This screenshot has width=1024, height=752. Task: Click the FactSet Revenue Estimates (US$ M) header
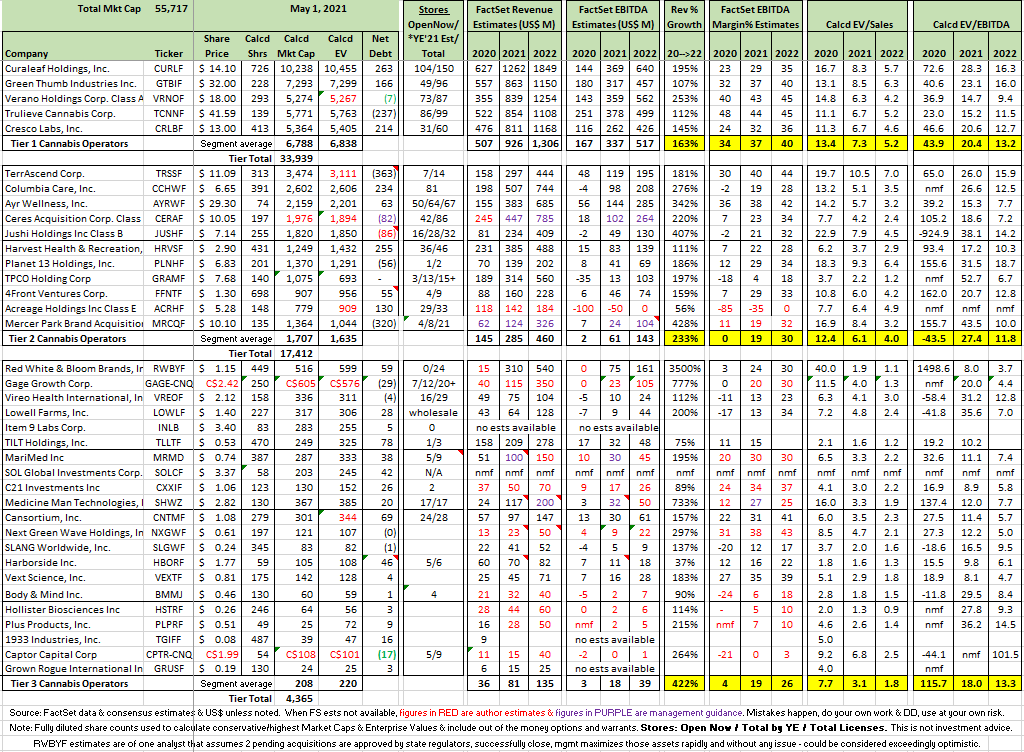[x=514, y=17]
